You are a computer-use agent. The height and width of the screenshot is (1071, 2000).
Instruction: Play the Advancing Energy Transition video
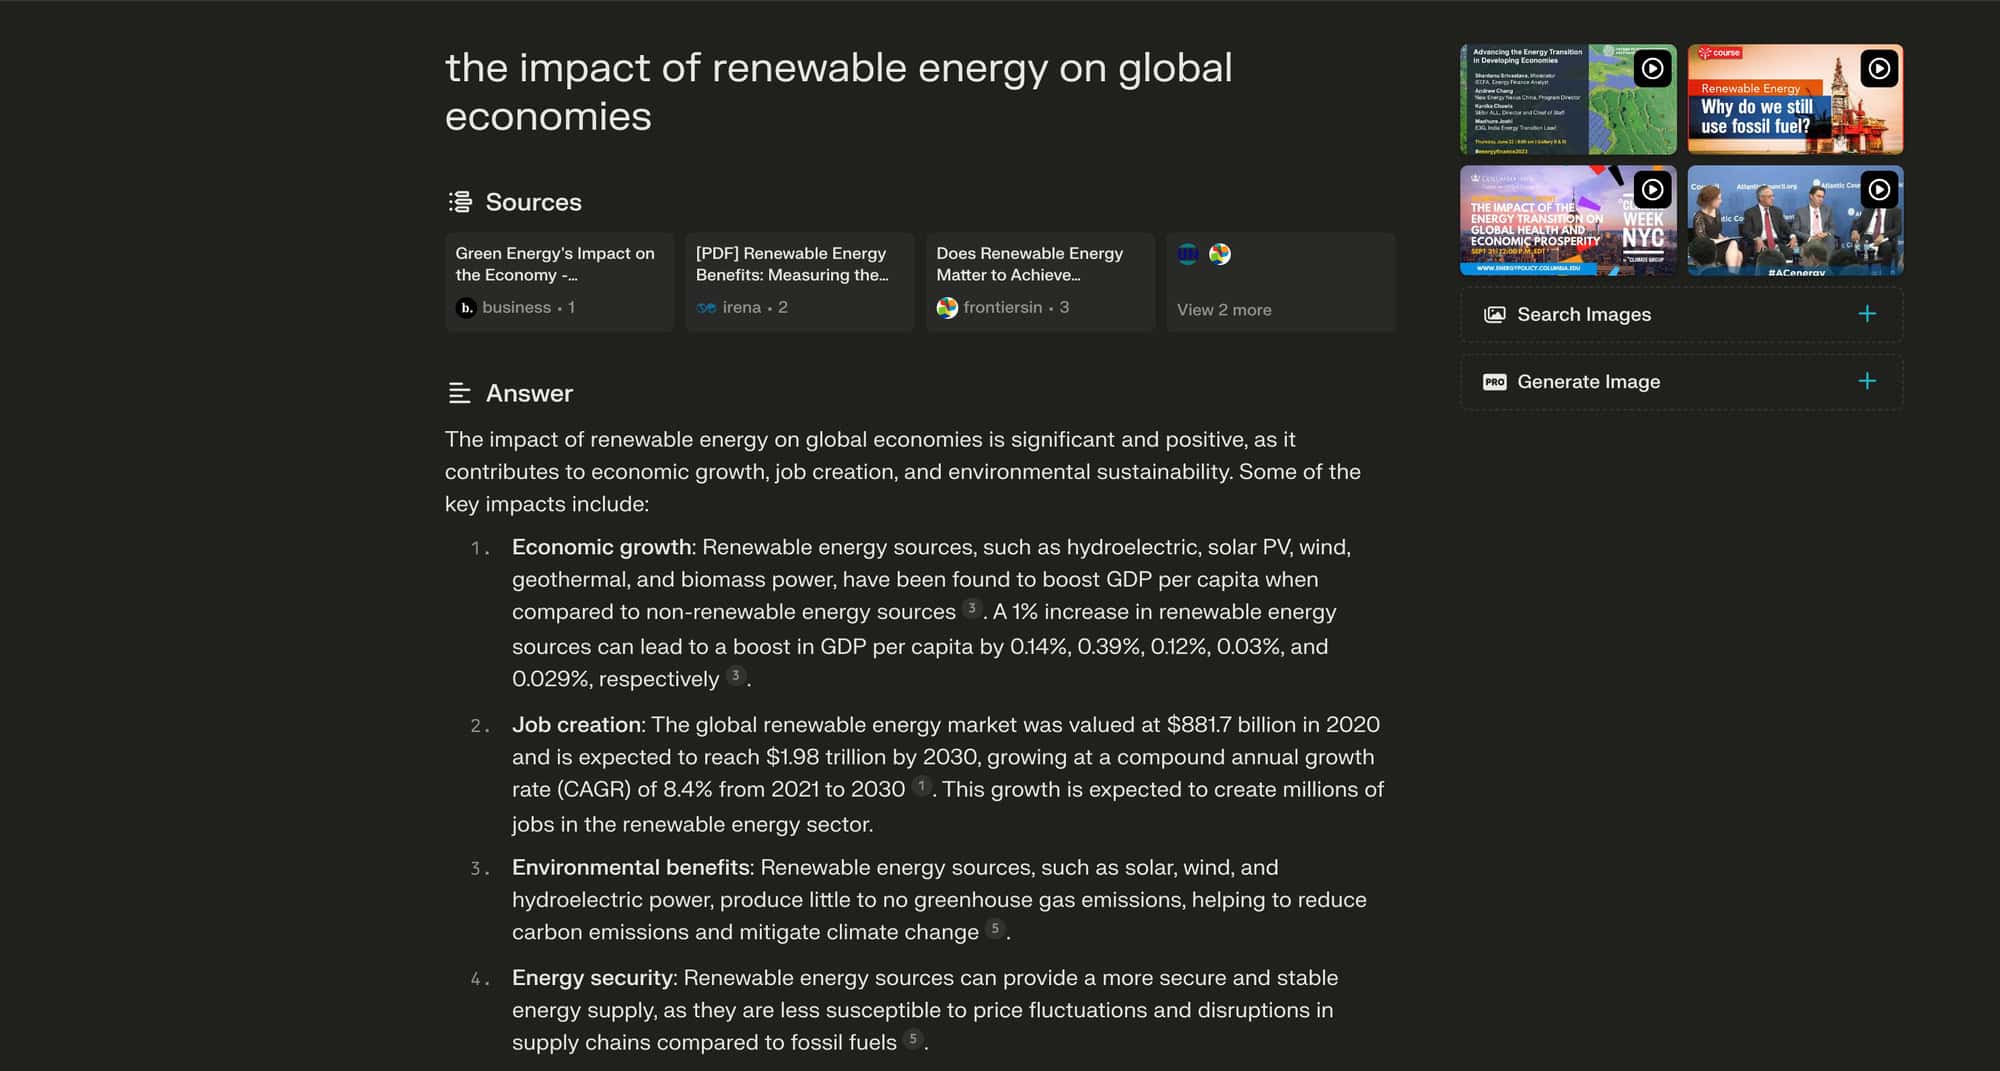[x=1568, y=99]
